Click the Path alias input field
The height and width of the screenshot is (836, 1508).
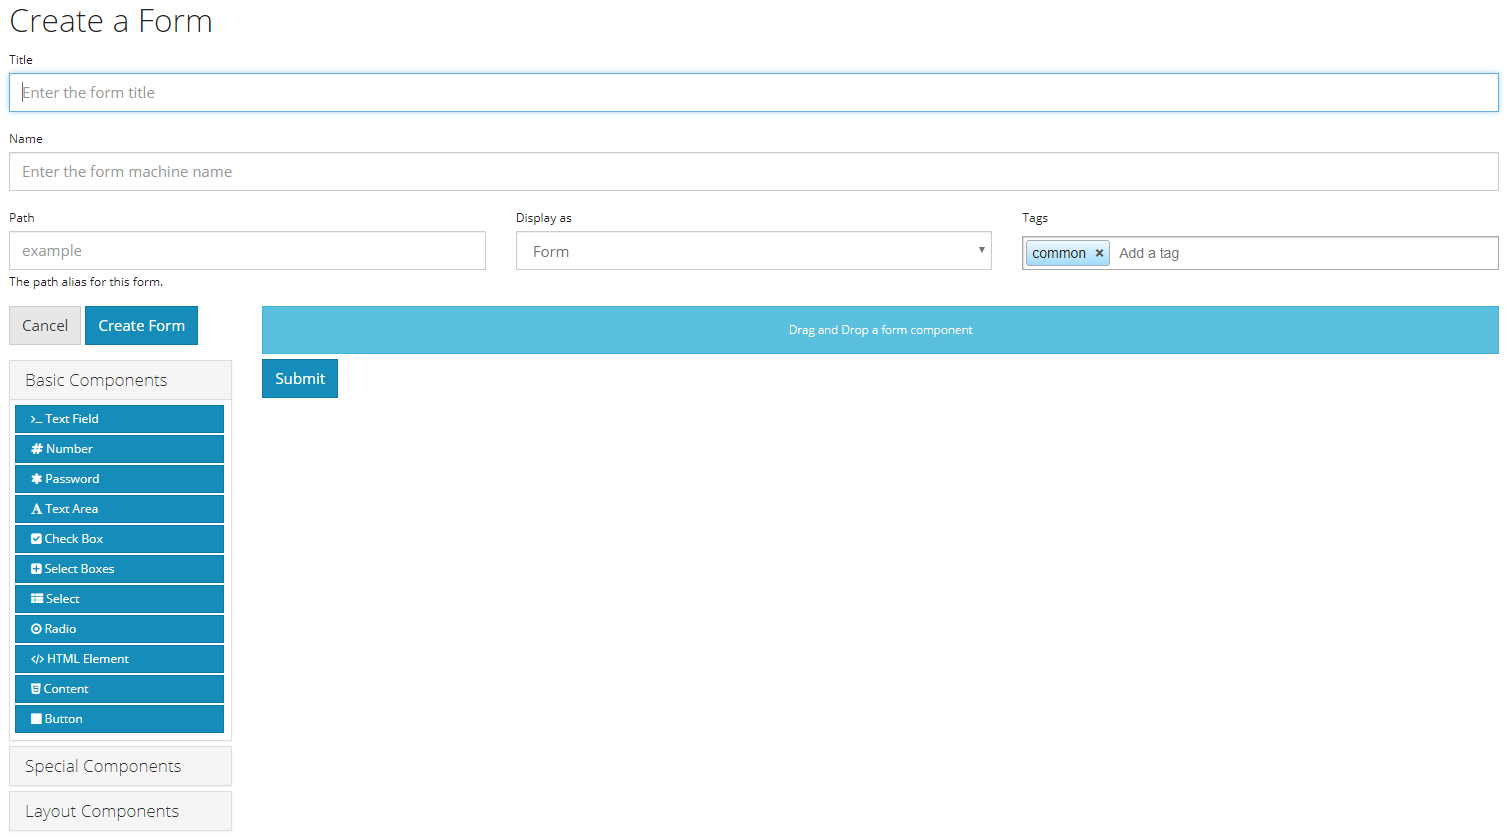(247, 250)
